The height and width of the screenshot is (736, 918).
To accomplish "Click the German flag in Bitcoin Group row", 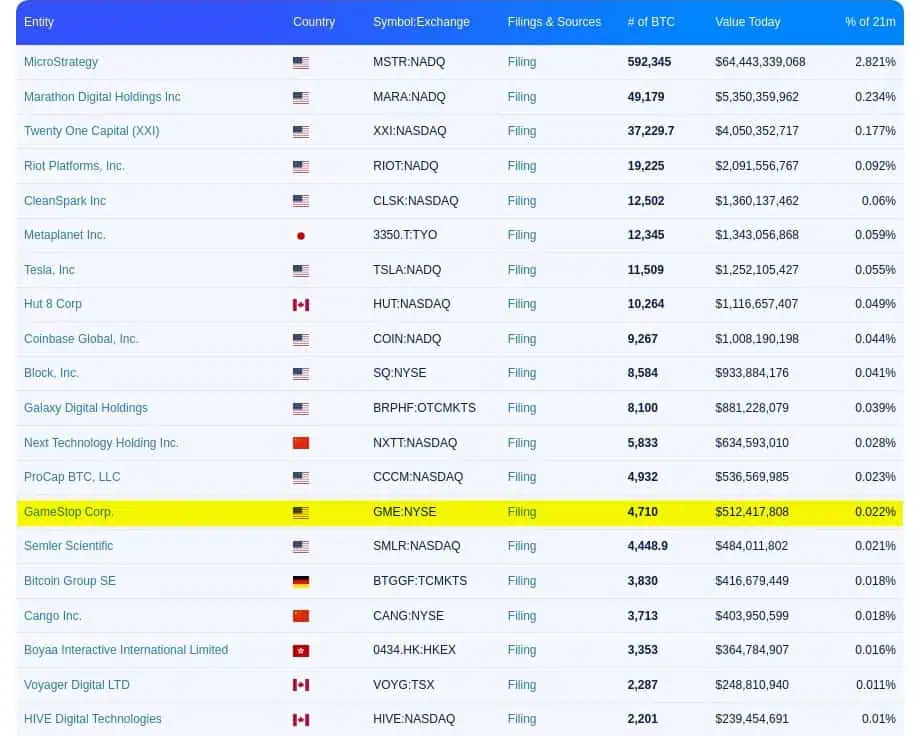I will tap(301, 581).
